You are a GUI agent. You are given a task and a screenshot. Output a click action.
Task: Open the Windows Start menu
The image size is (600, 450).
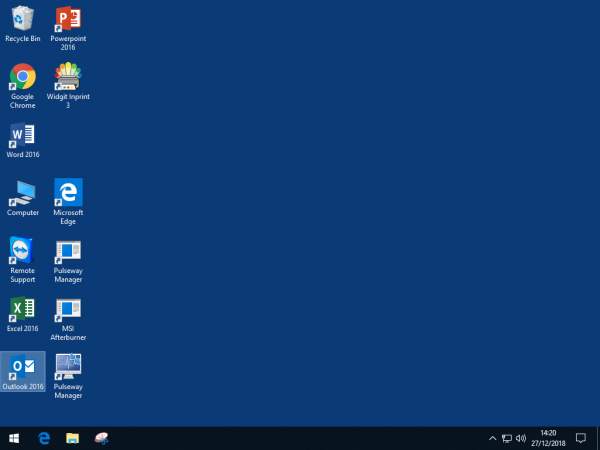pos(15,438)
